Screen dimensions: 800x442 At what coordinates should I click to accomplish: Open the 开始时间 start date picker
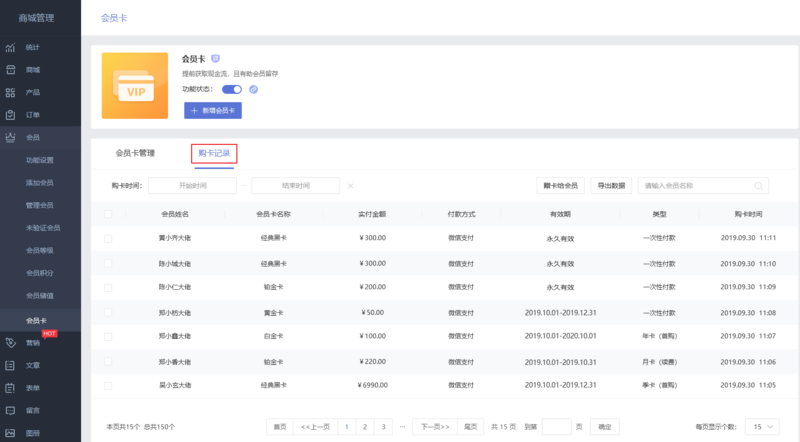tap(193, 186)
